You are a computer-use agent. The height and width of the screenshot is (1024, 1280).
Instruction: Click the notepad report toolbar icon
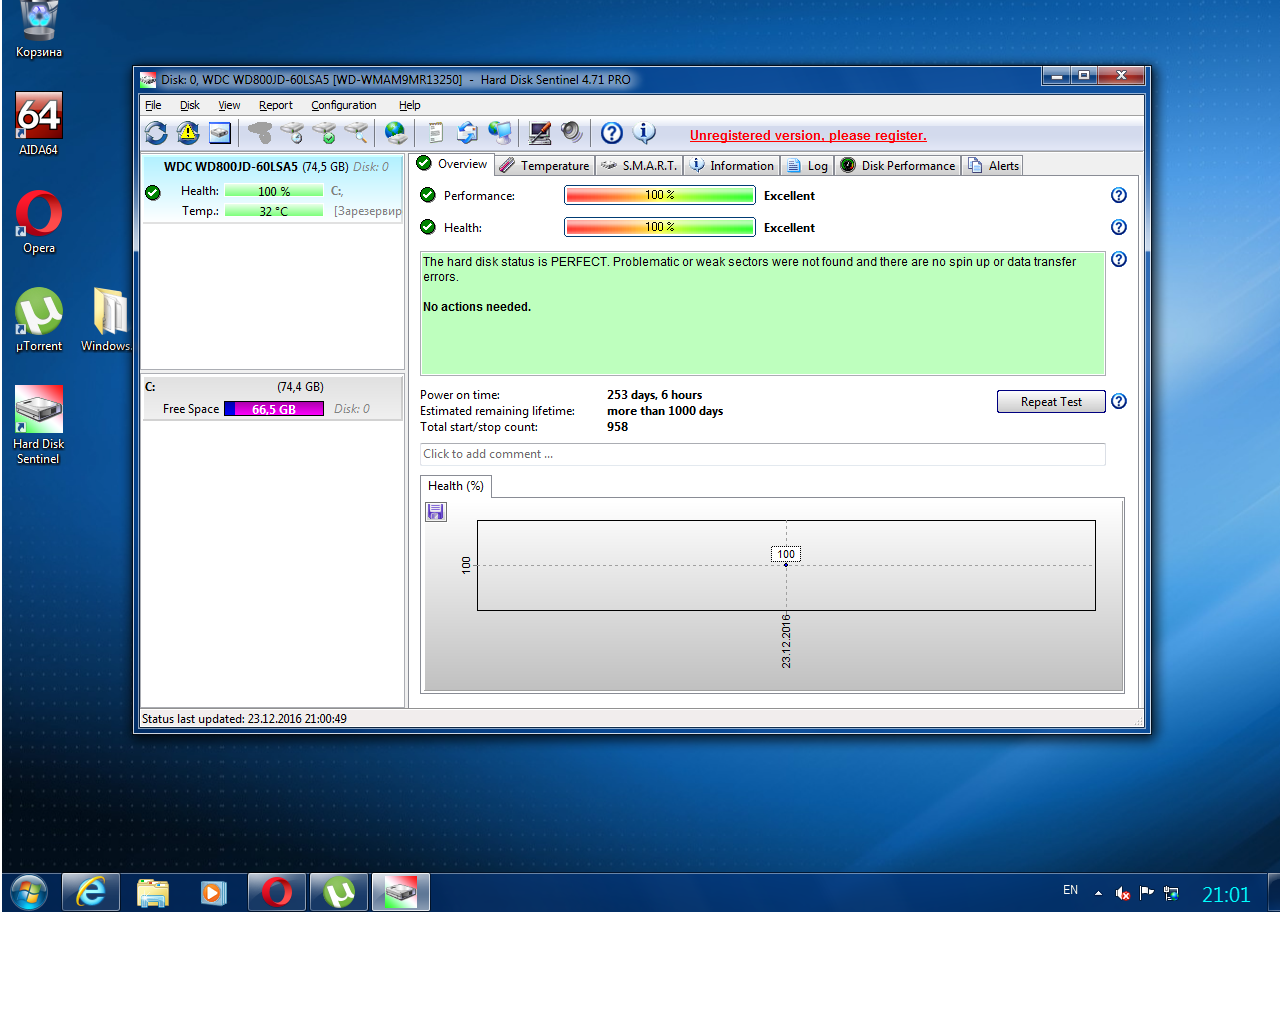435,133
